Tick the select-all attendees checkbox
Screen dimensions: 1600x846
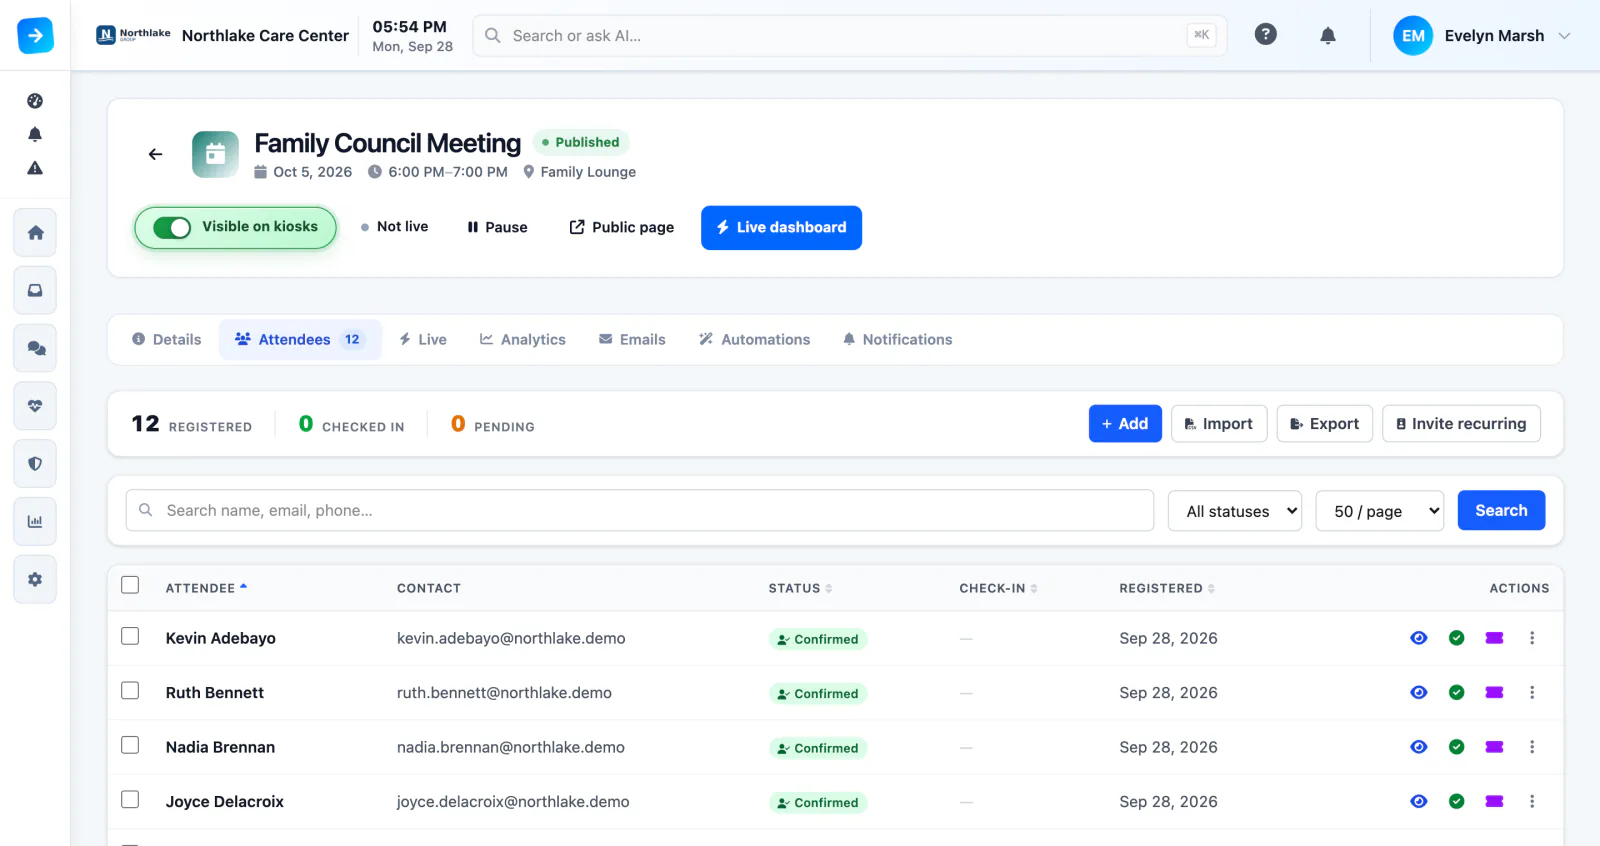pos(130,585)
